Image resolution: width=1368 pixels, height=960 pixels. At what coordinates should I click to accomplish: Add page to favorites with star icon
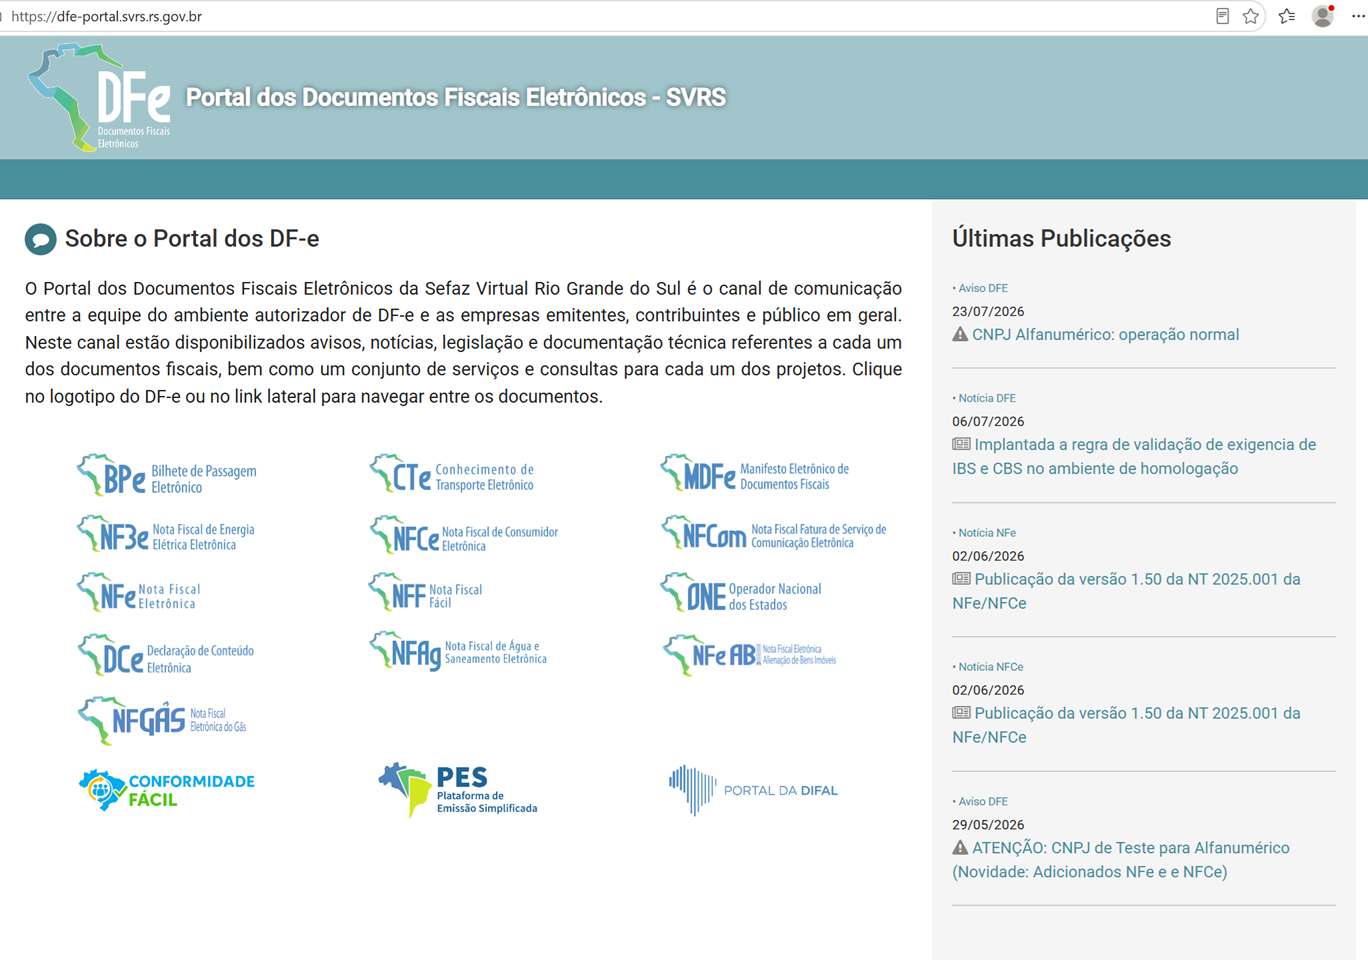click(x=1251, y=16)
